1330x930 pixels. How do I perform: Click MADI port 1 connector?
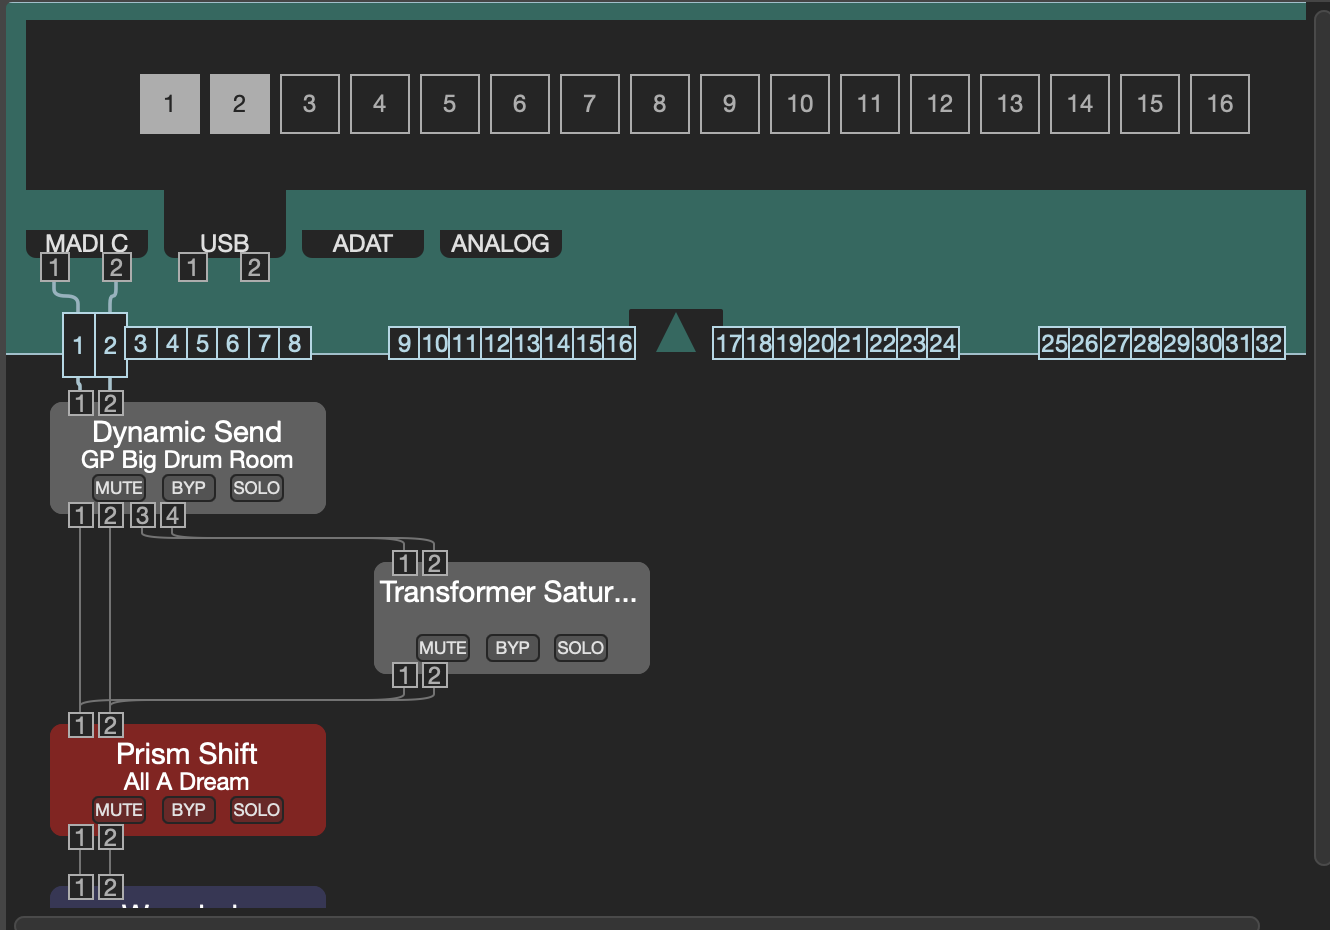coord(55,267)
